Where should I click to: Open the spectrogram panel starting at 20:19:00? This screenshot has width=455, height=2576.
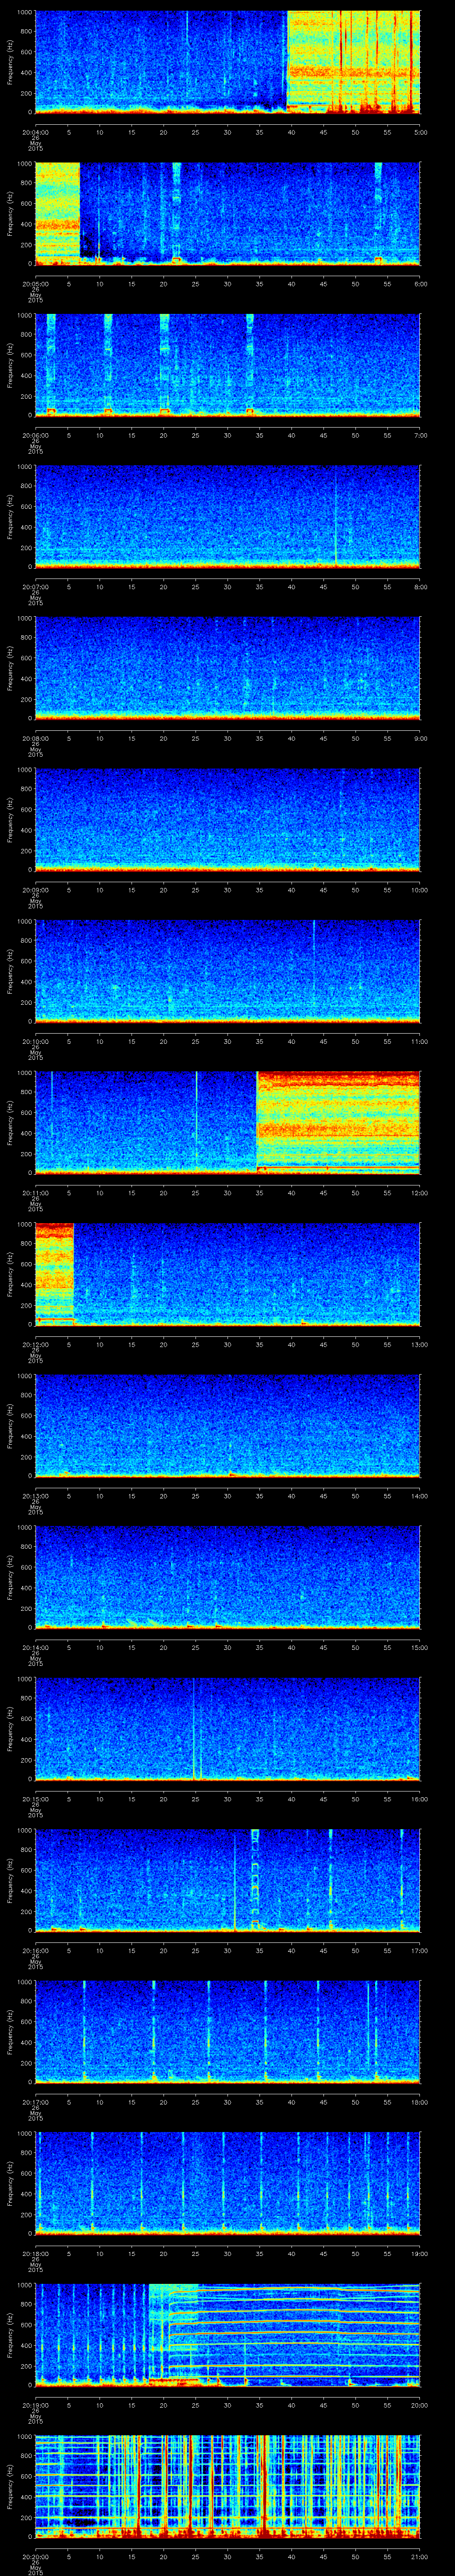(228, 2335)
